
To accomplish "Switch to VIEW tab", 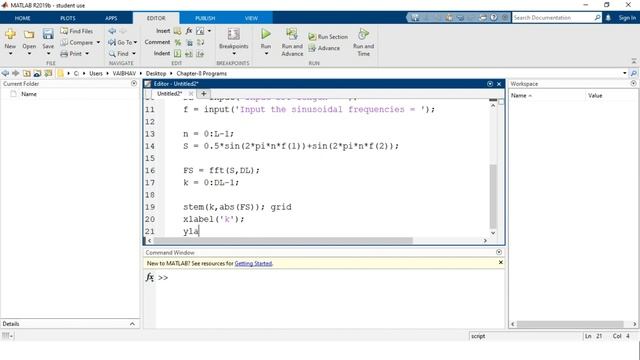I will pos(251,18).
